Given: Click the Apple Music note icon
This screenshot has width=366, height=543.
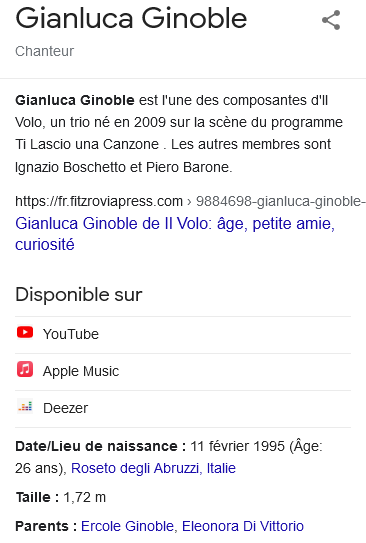Looking at the screenshot, I should point(25,369).
